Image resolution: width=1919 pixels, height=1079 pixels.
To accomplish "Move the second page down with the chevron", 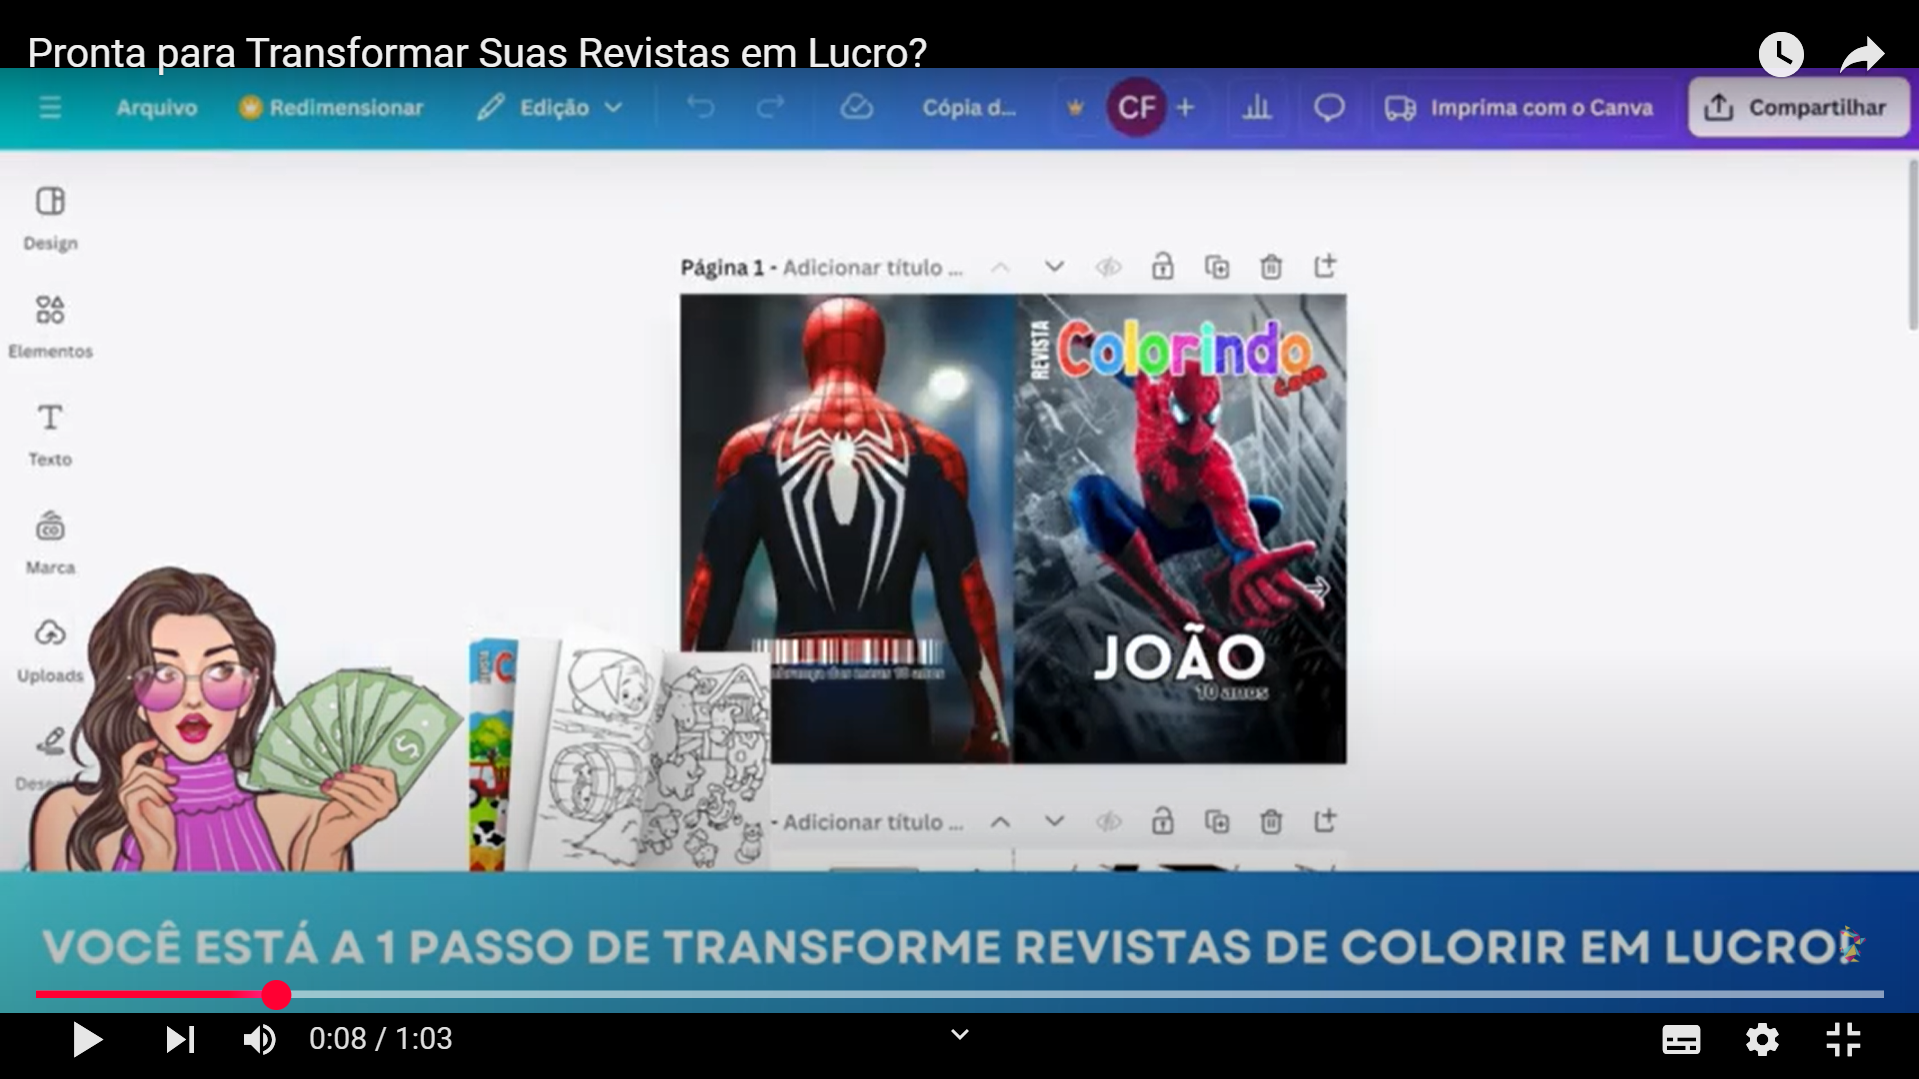I will [1054, 822].
